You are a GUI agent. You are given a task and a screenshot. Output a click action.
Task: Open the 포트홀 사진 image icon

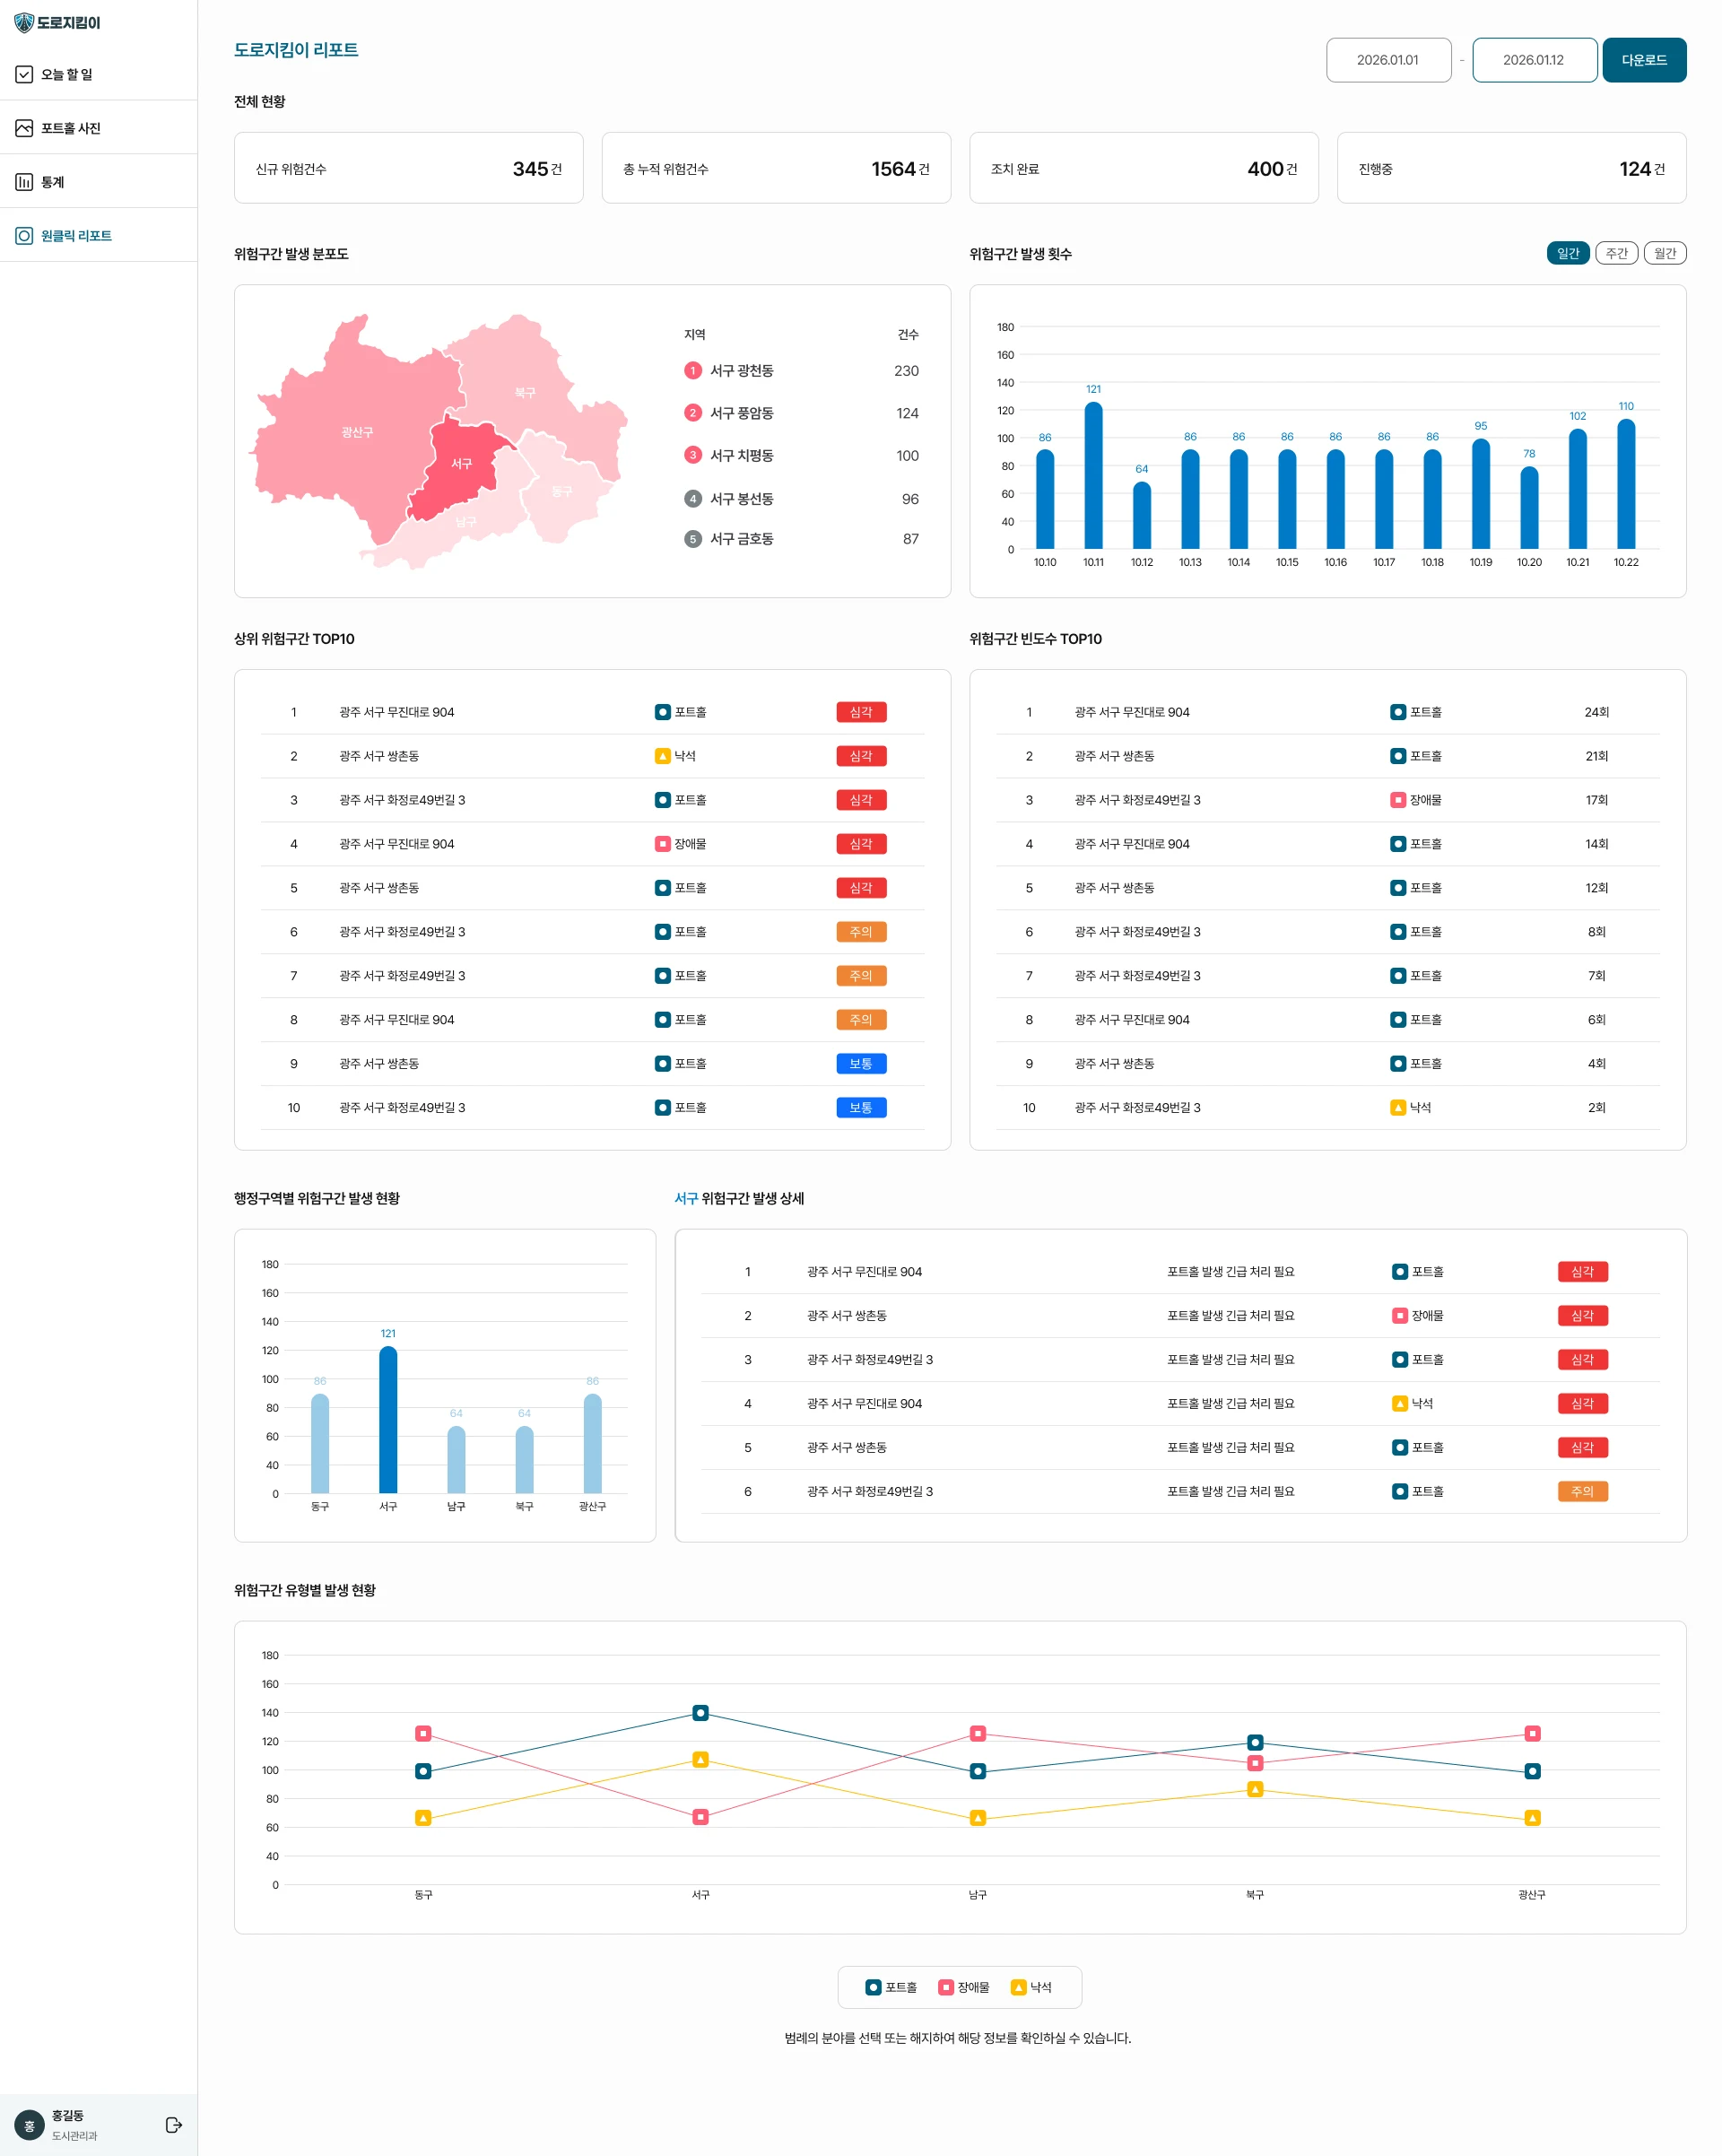pyautogui.click(x=24, y=128)
